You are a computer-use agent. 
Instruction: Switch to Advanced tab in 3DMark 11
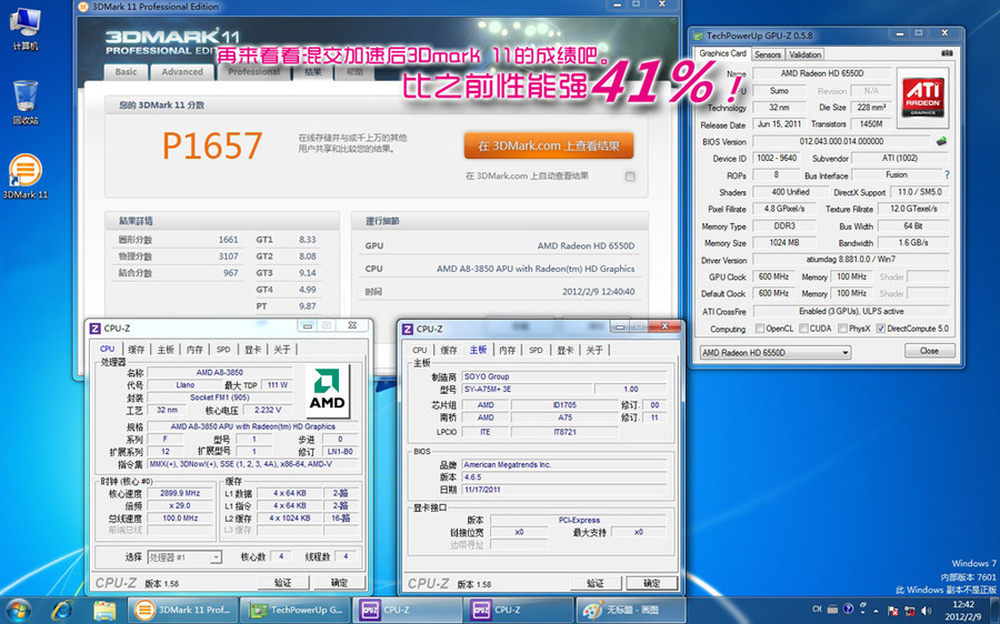(x=182, y=72)
